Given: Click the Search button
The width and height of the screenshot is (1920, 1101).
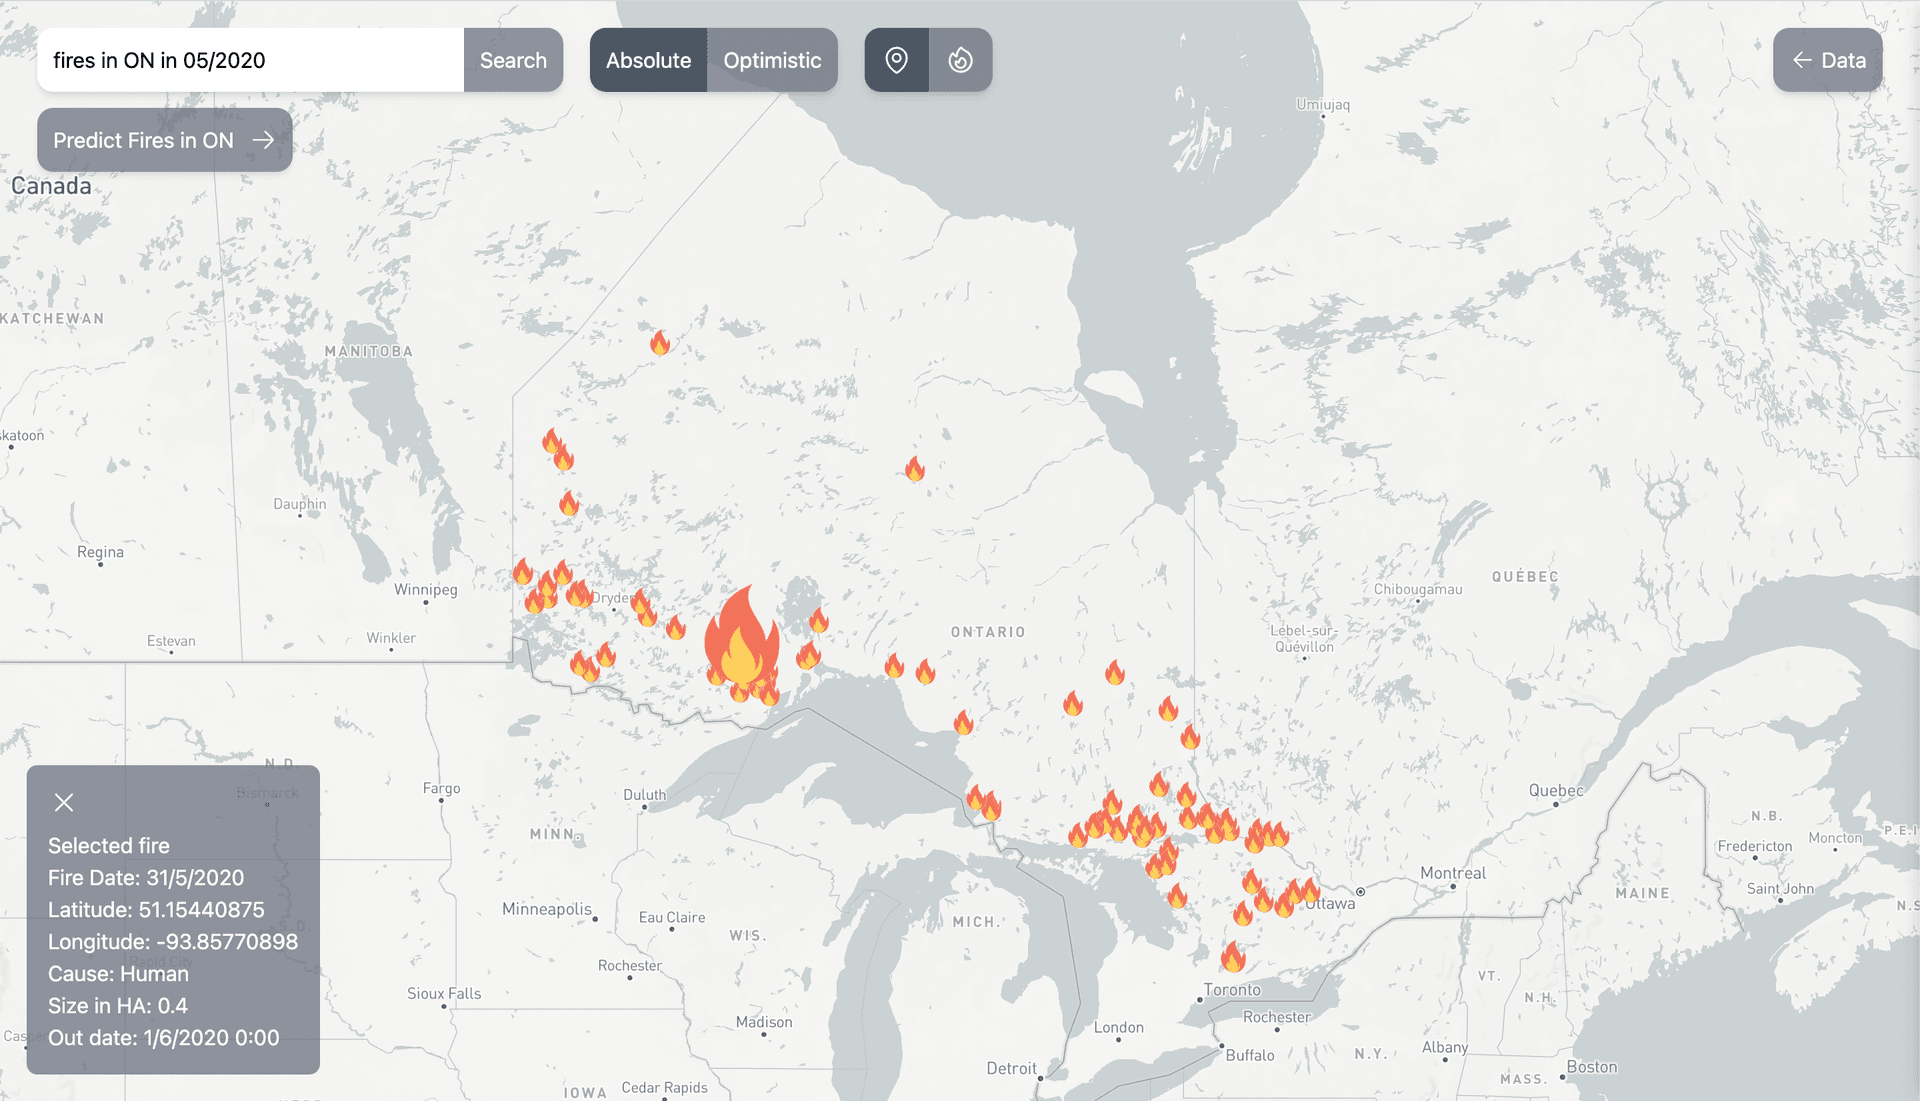Looking at the screenshot, I should pyautogui.click(x=513, y=60).
